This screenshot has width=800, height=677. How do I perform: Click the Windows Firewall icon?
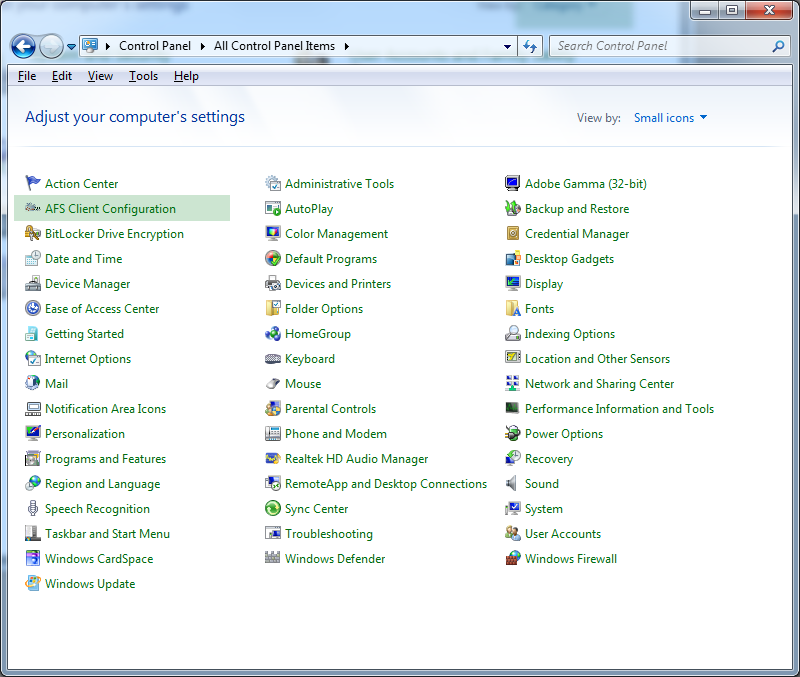click(x=513, y=559)
